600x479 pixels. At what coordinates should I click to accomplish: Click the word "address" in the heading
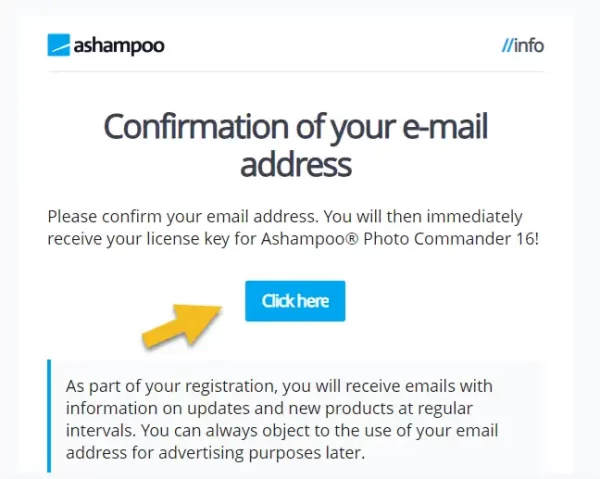[296, 165]
